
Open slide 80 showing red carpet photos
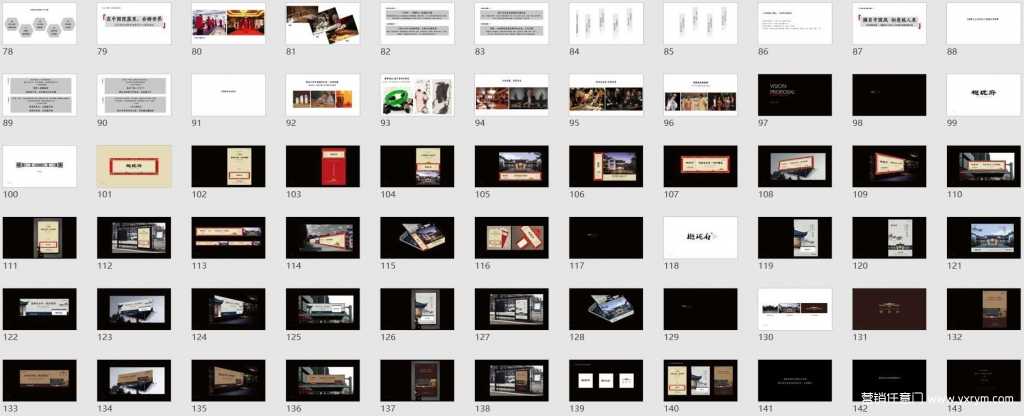tap(228, 22)
